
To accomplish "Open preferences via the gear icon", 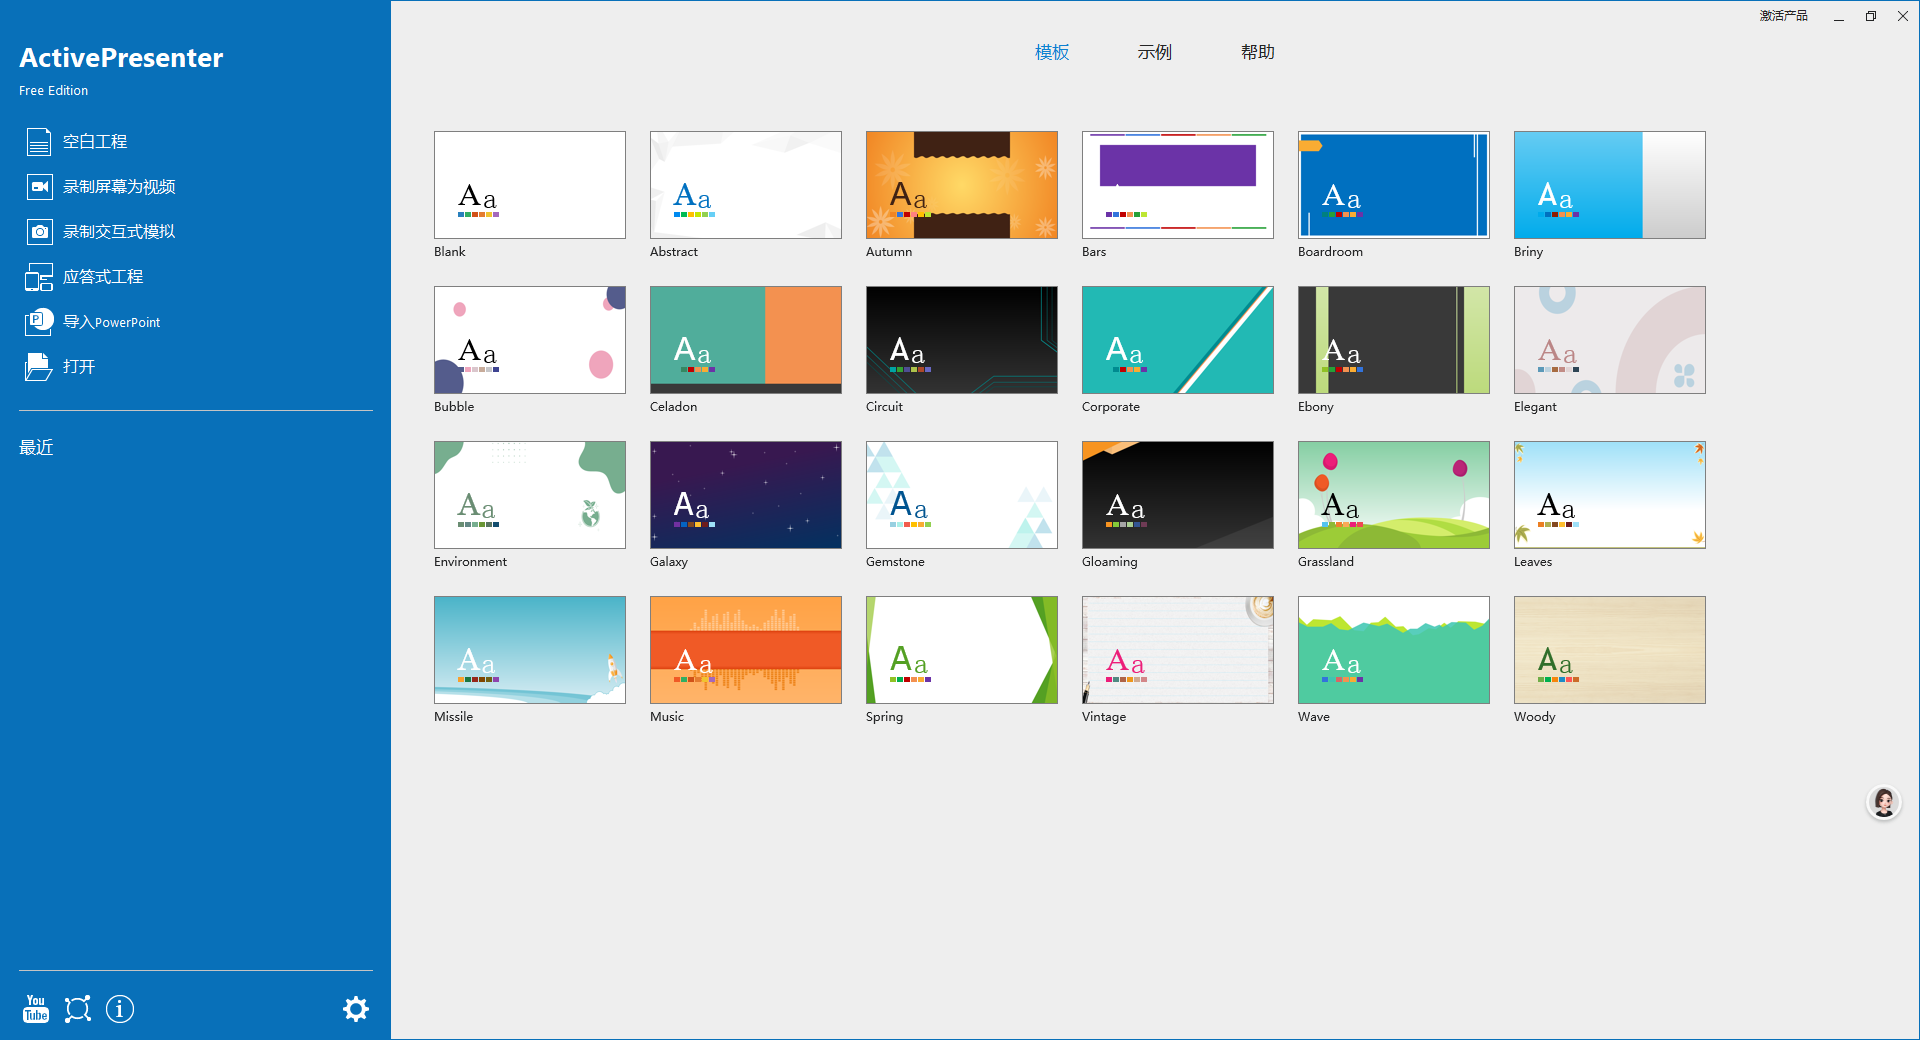I will pyautogui.click(x=356, y=1009).
